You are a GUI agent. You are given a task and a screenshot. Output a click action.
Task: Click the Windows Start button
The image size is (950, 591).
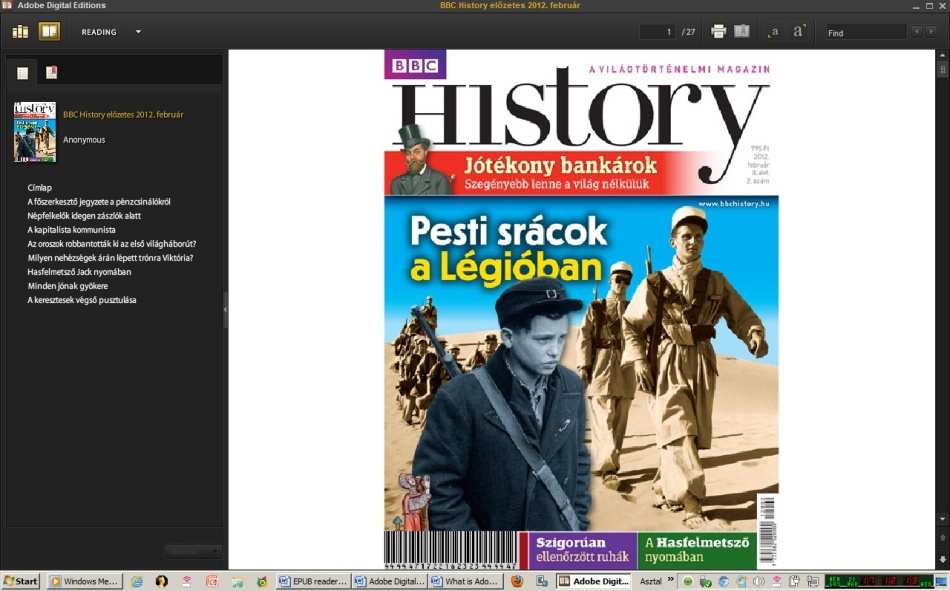(21, 581)
